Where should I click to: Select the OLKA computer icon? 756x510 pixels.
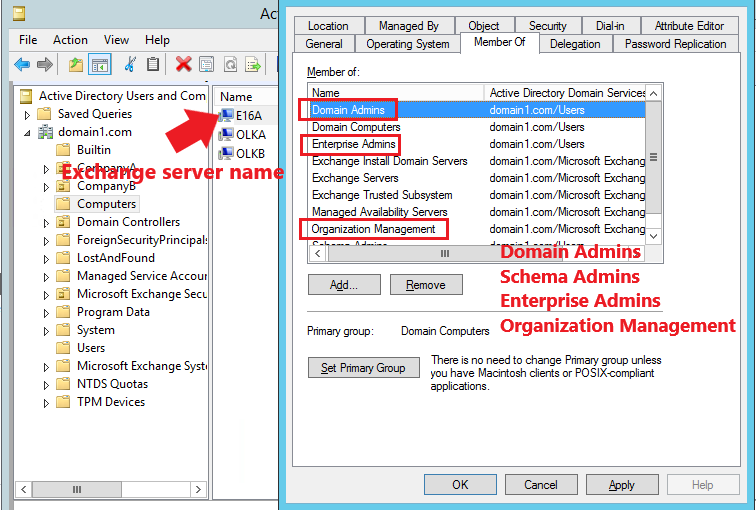226,134
